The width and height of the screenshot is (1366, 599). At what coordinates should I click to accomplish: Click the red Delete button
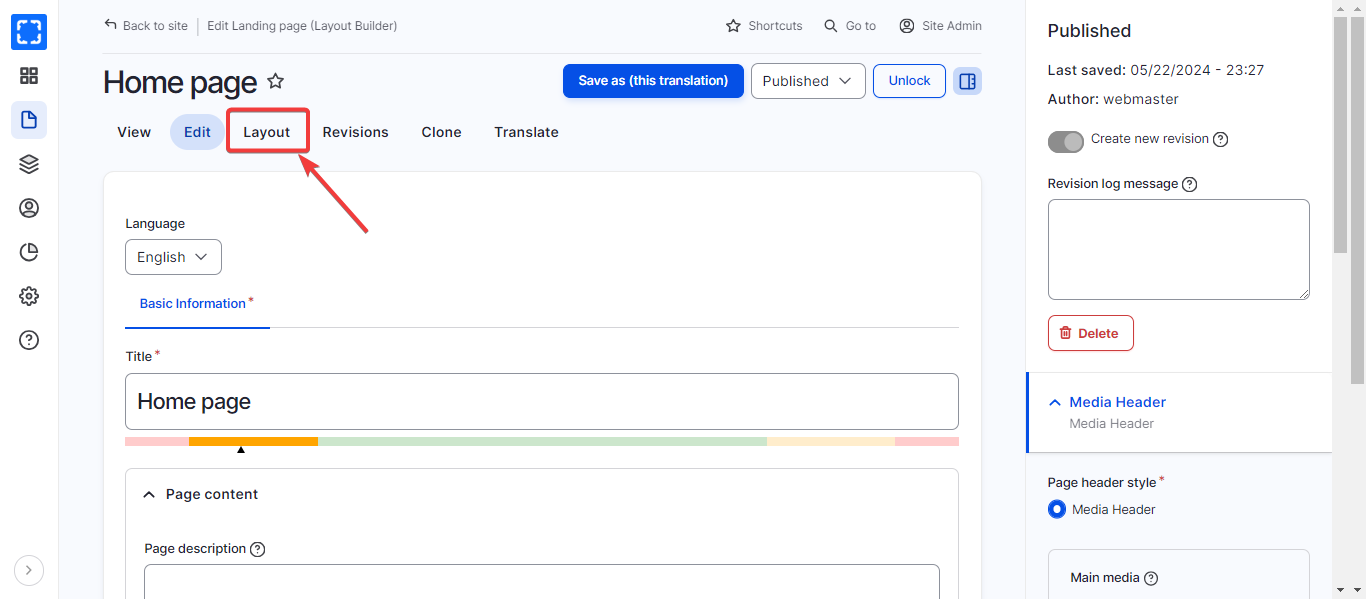click(1090, 333)
